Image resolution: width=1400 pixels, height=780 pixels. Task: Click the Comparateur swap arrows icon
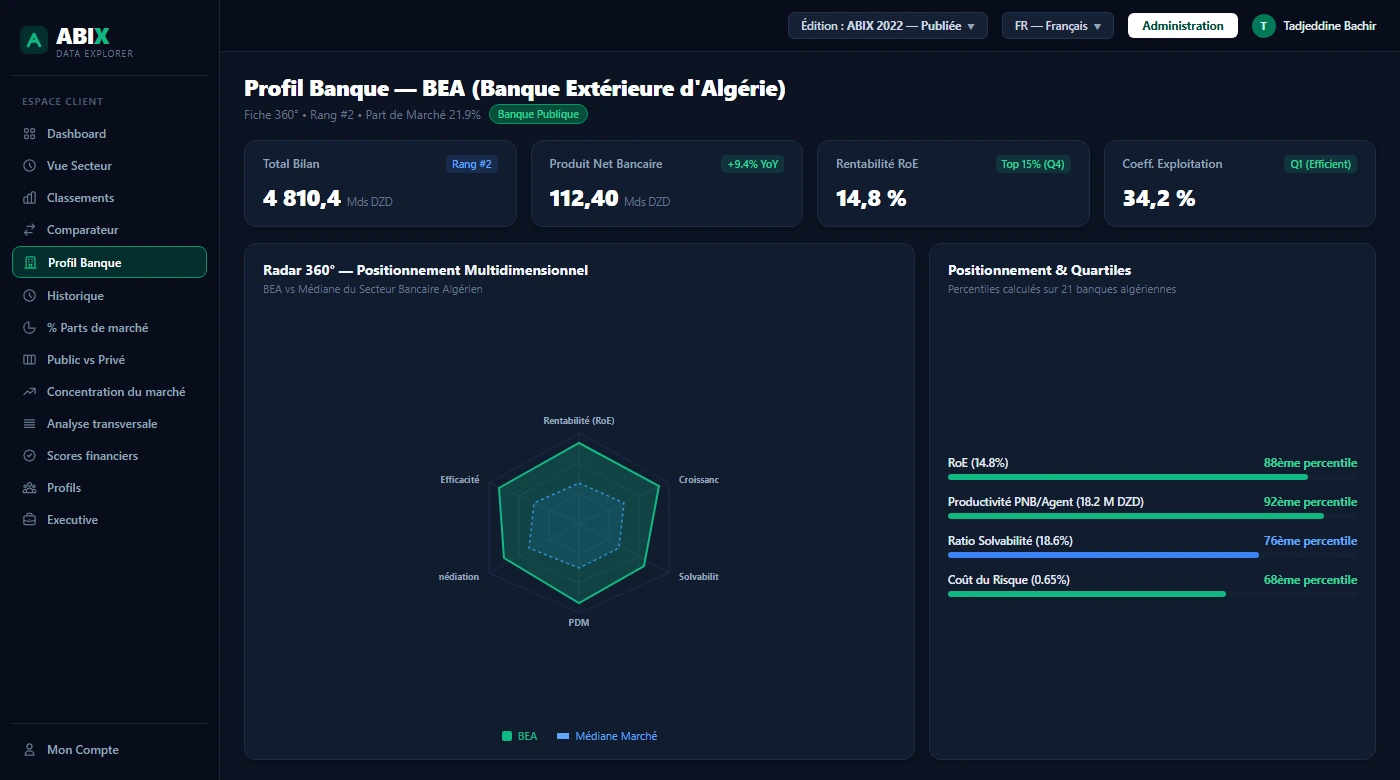(x=29, y=230)
